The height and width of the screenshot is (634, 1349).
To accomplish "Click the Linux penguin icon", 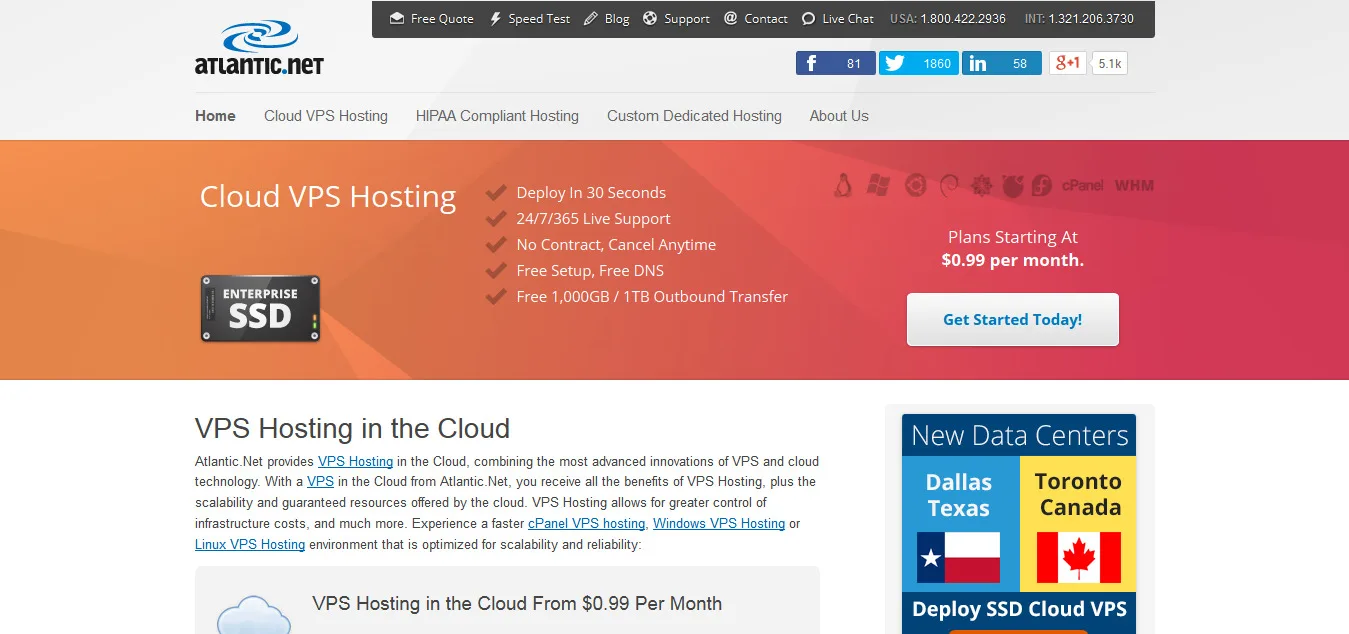I will click(x=843, y=185).
